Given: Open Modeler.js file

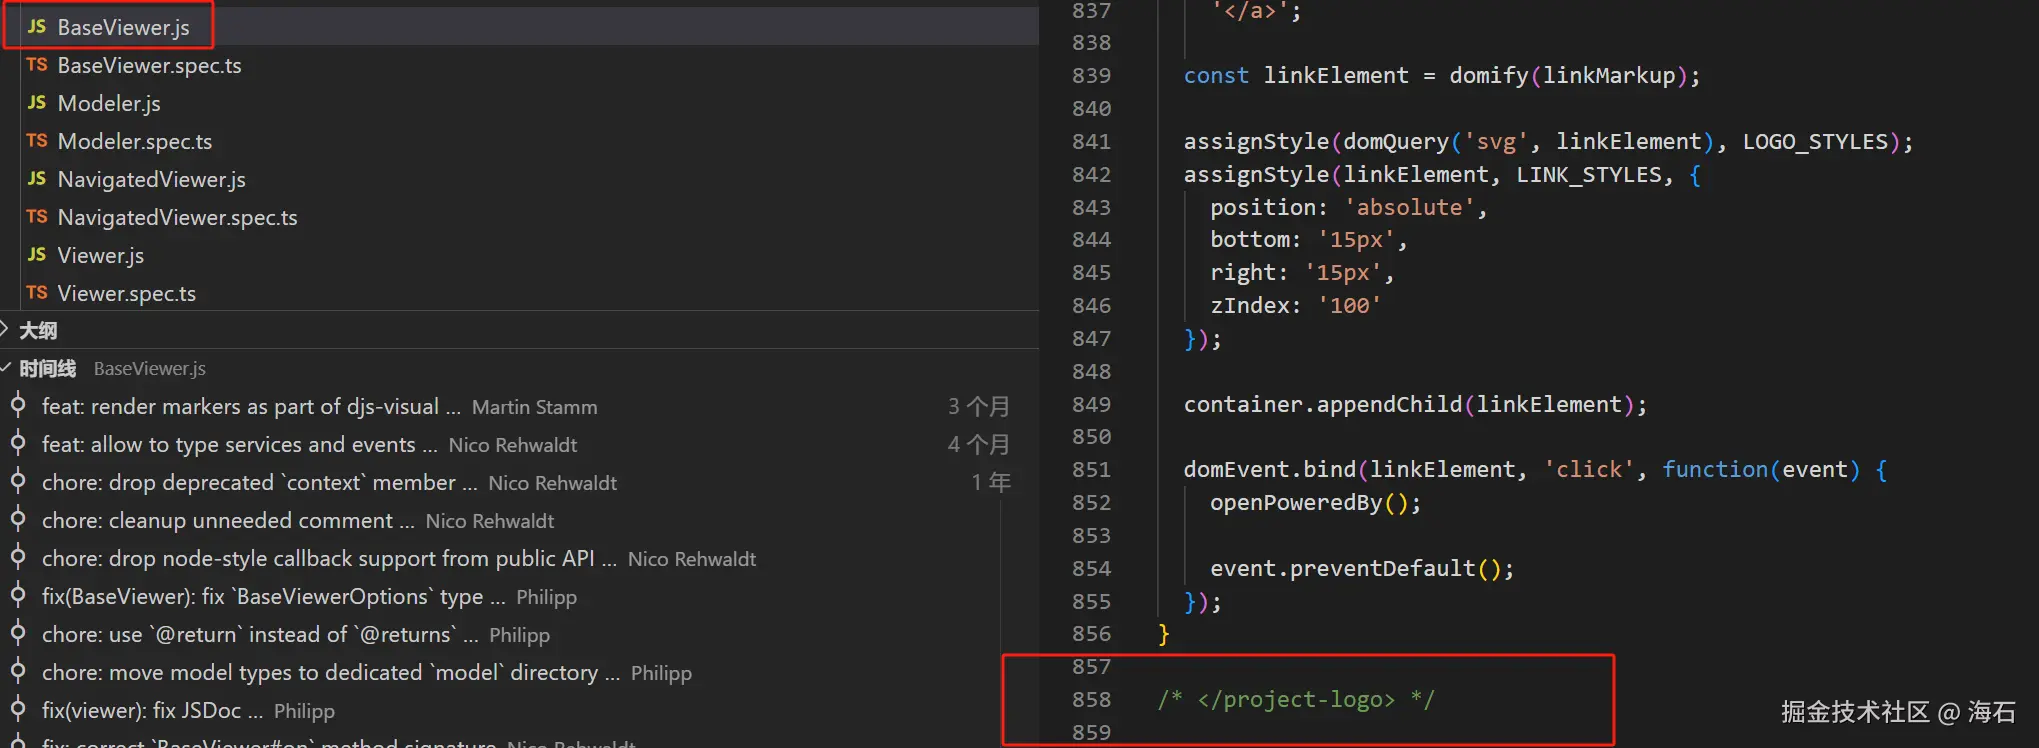Looking at the screenshot, I should pyautogui.click(x=109, y=103).
